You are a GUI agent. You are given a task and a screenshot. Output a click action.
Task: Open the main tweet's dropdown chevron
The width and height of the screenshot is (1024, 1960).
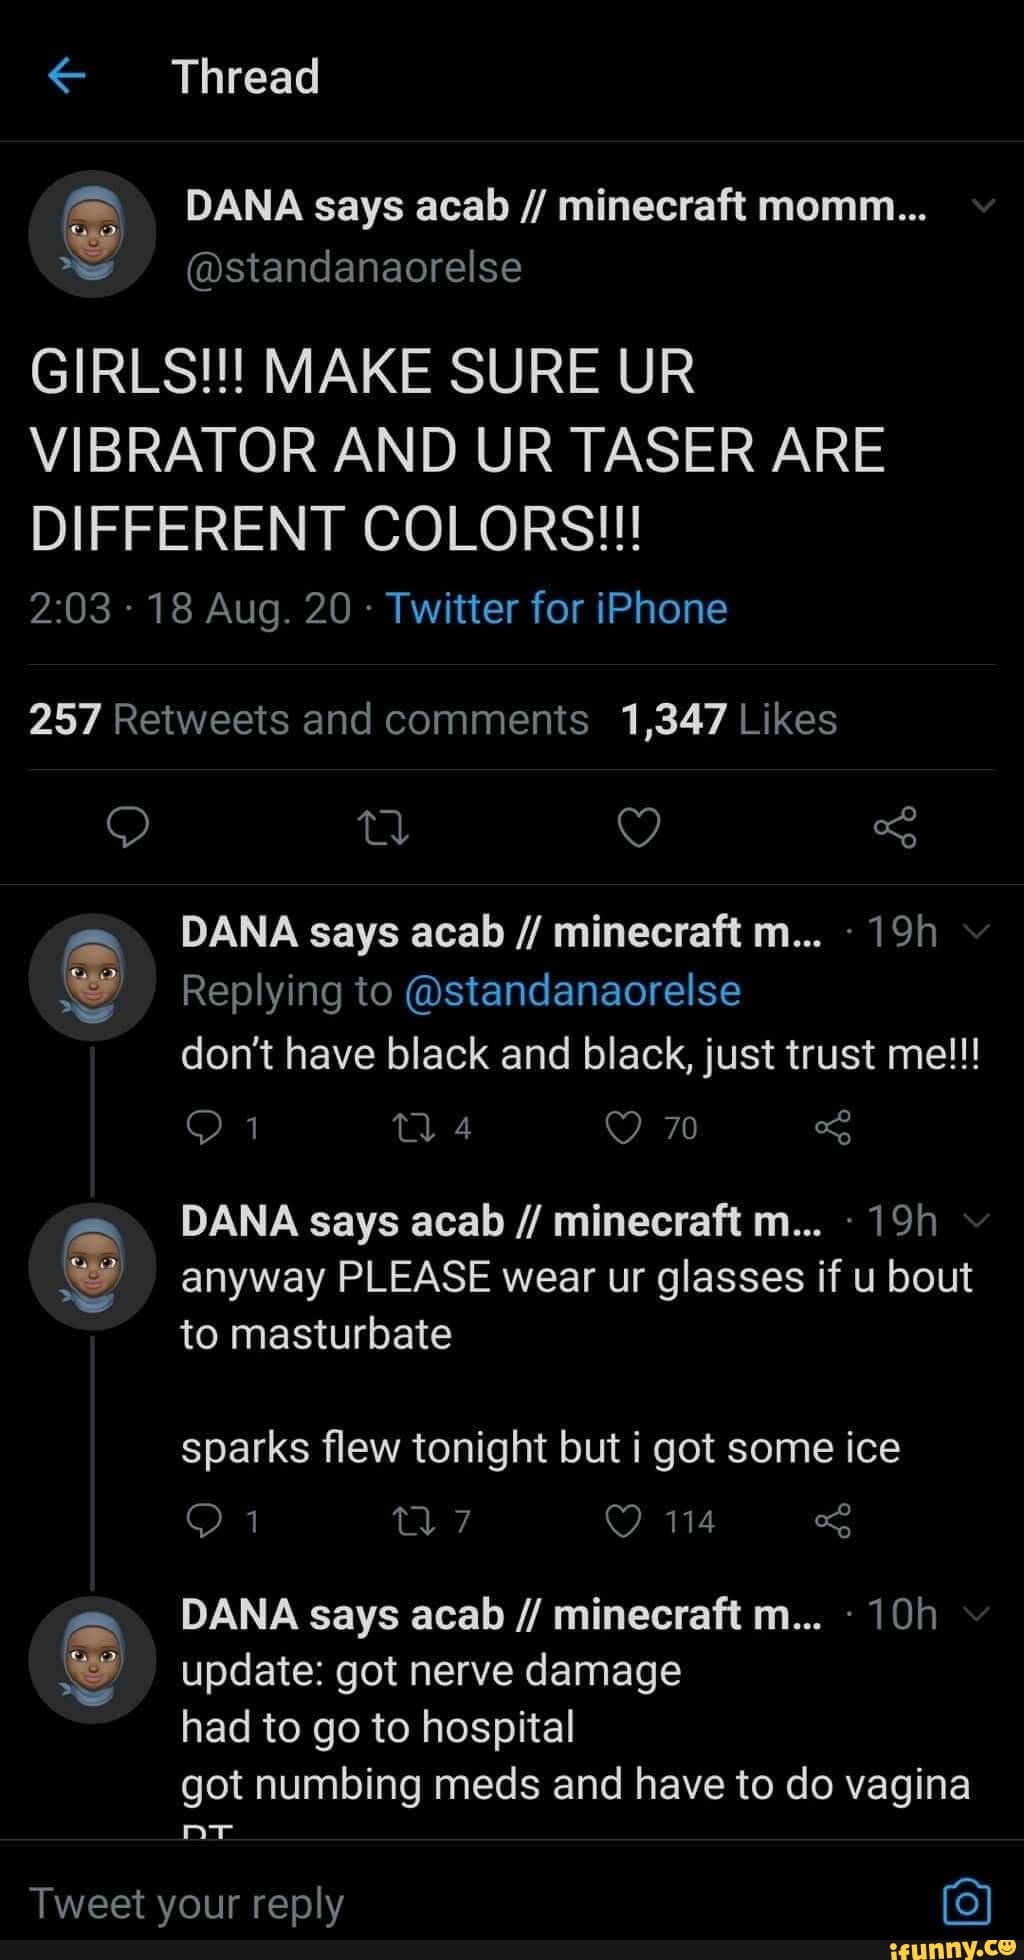(x=983, y=207)
